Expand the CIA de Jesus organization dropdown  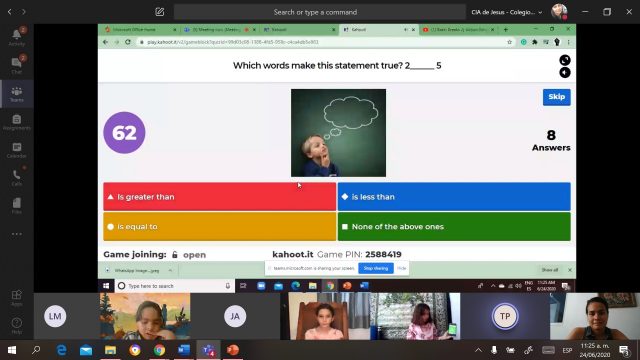(507, 12)
